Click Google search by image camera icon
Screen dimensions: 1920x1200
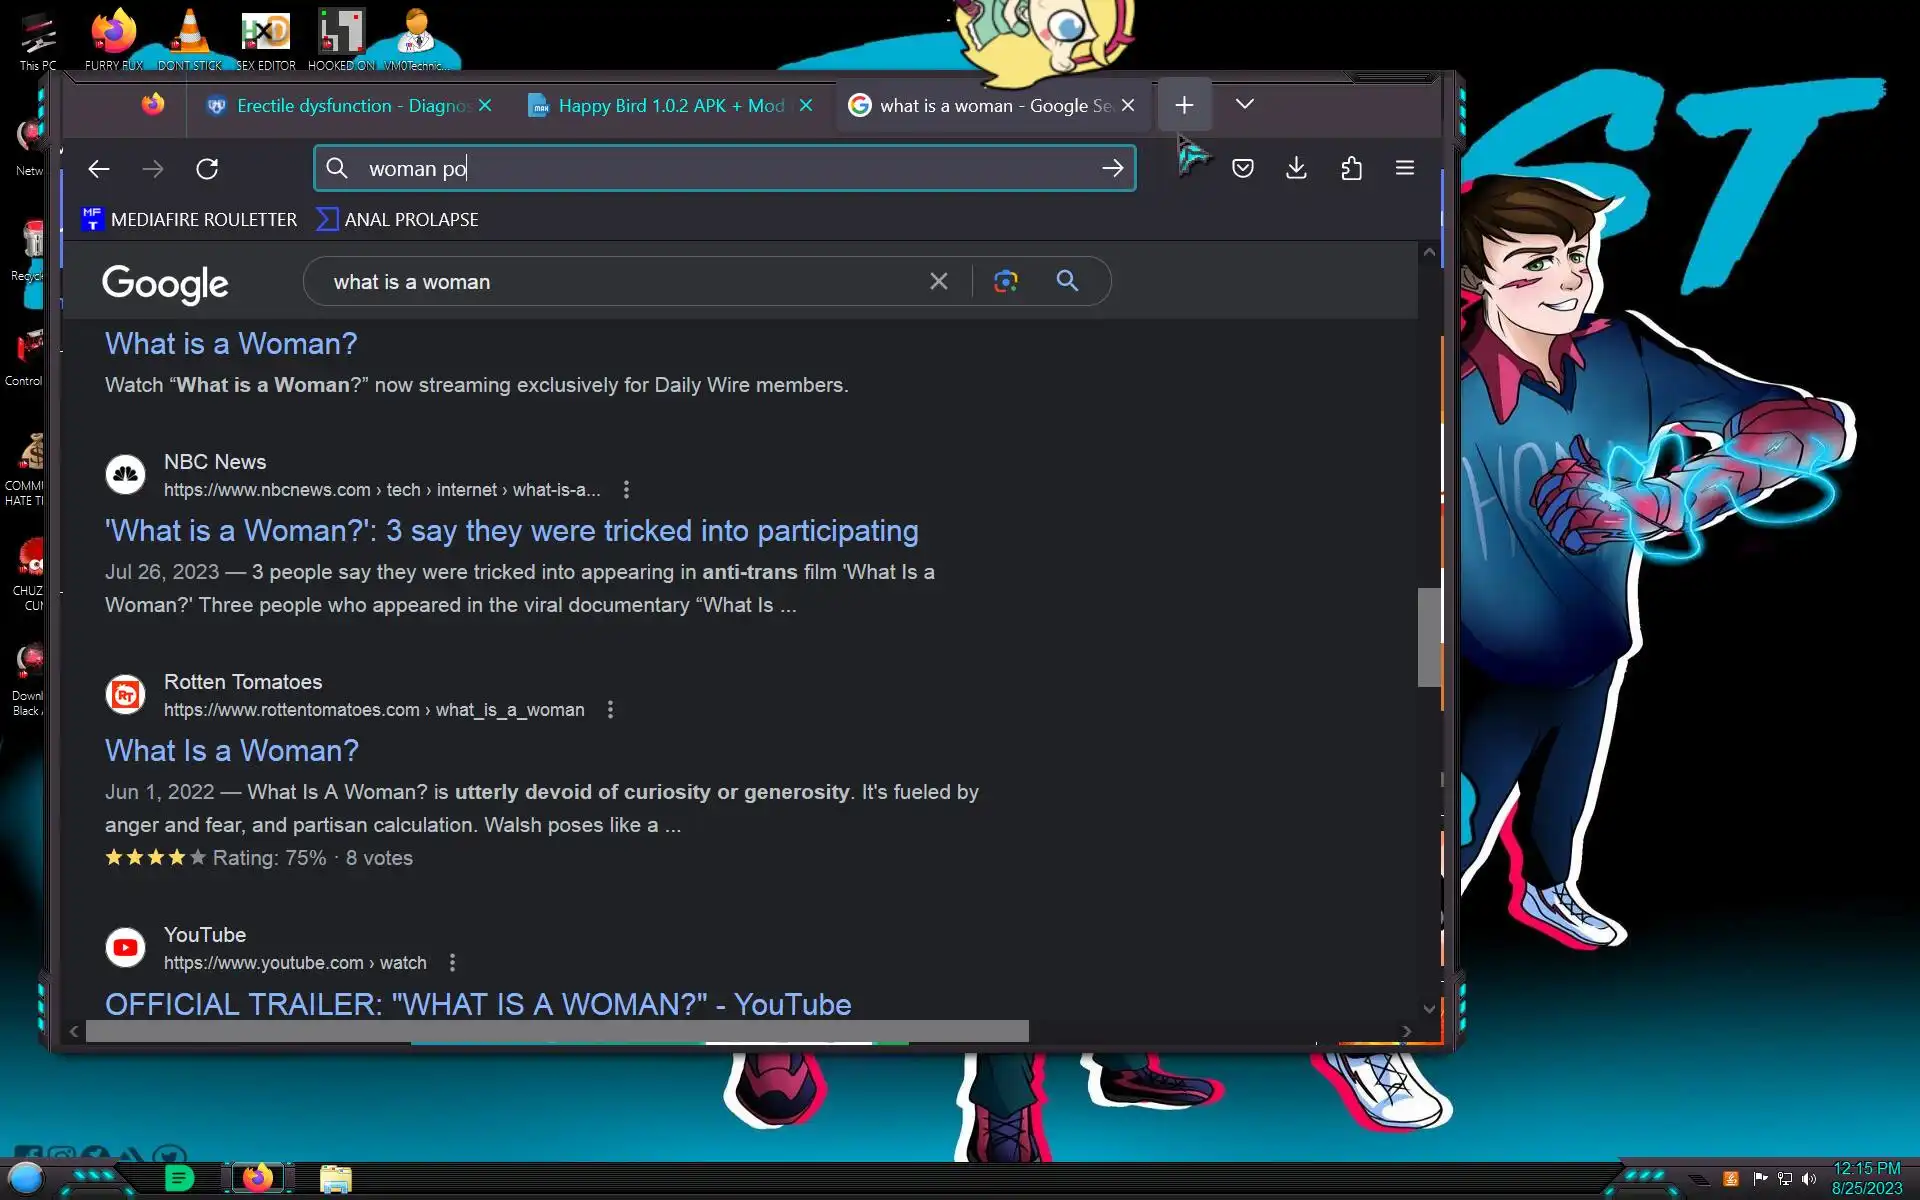click(1005, 282)
